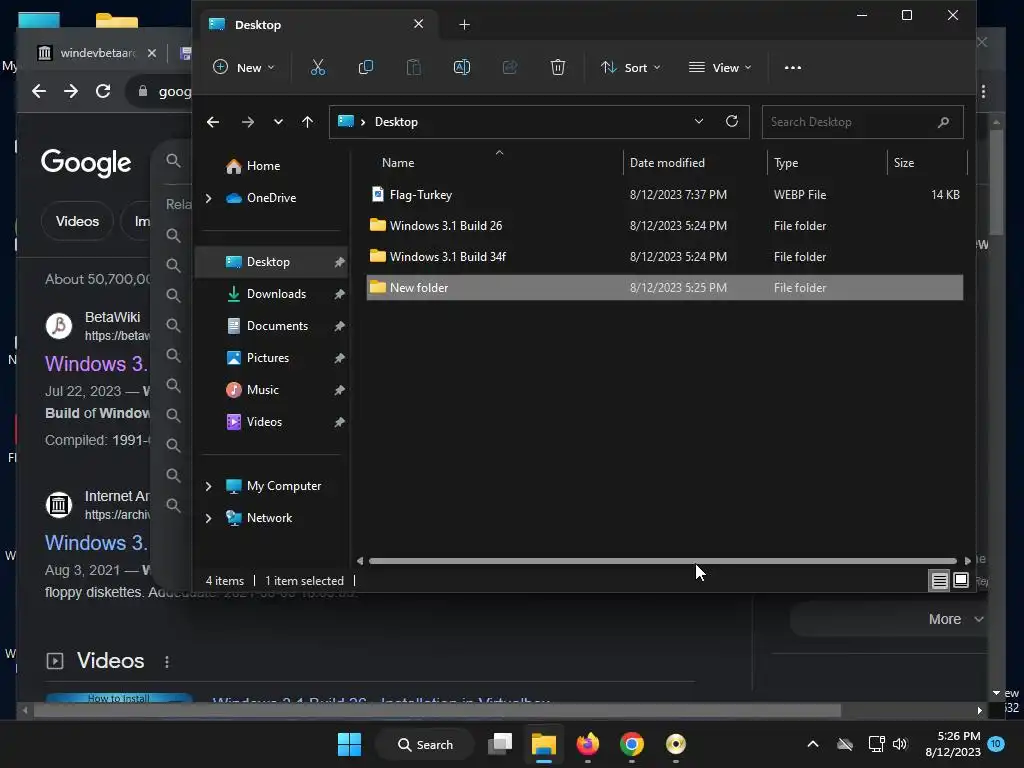Unpin Desktop from Quick access pin icon
Viewport: 1024px width, 768px height.
(340, 262)
